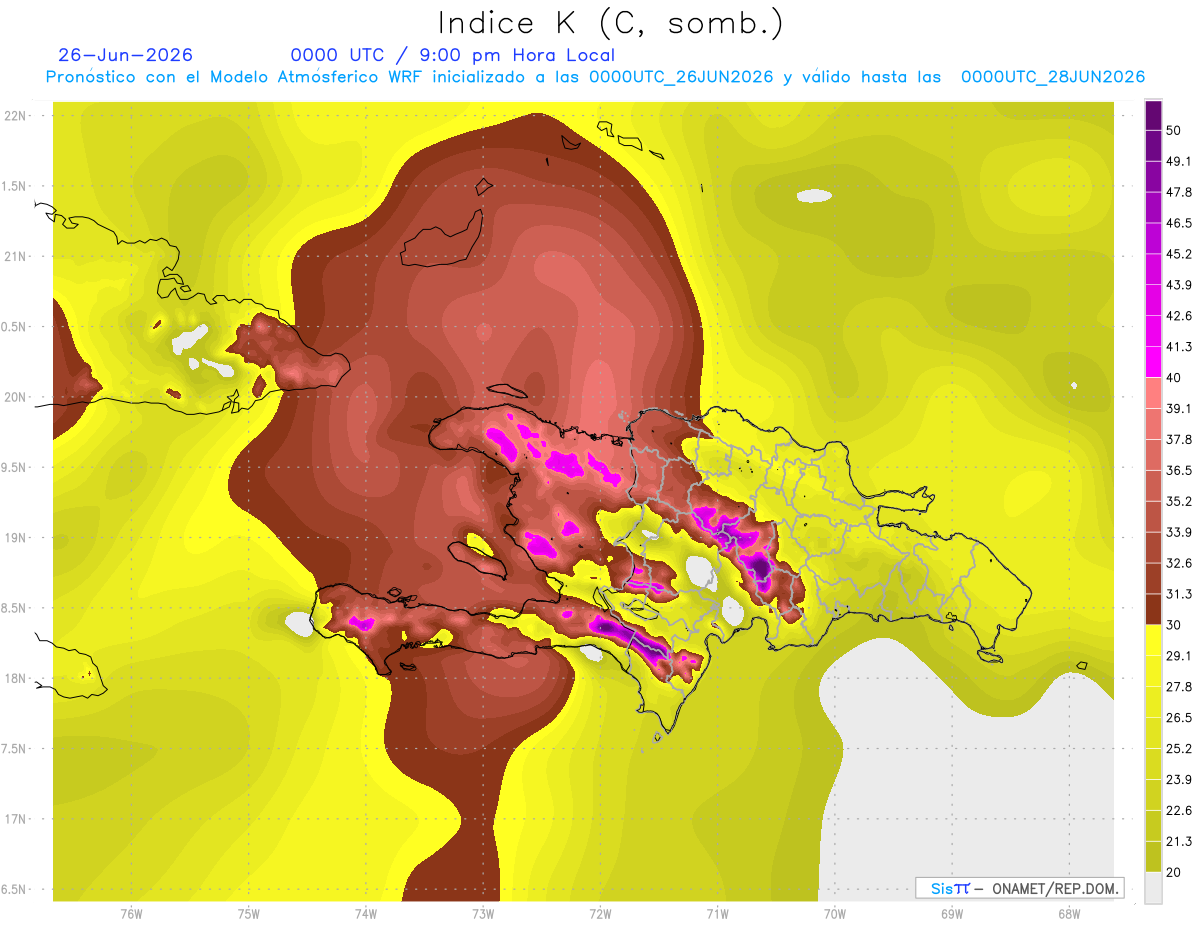Screen dimensions: 1200x927
Task: Click the '50' colorbar label
Action: point(1175,131)
